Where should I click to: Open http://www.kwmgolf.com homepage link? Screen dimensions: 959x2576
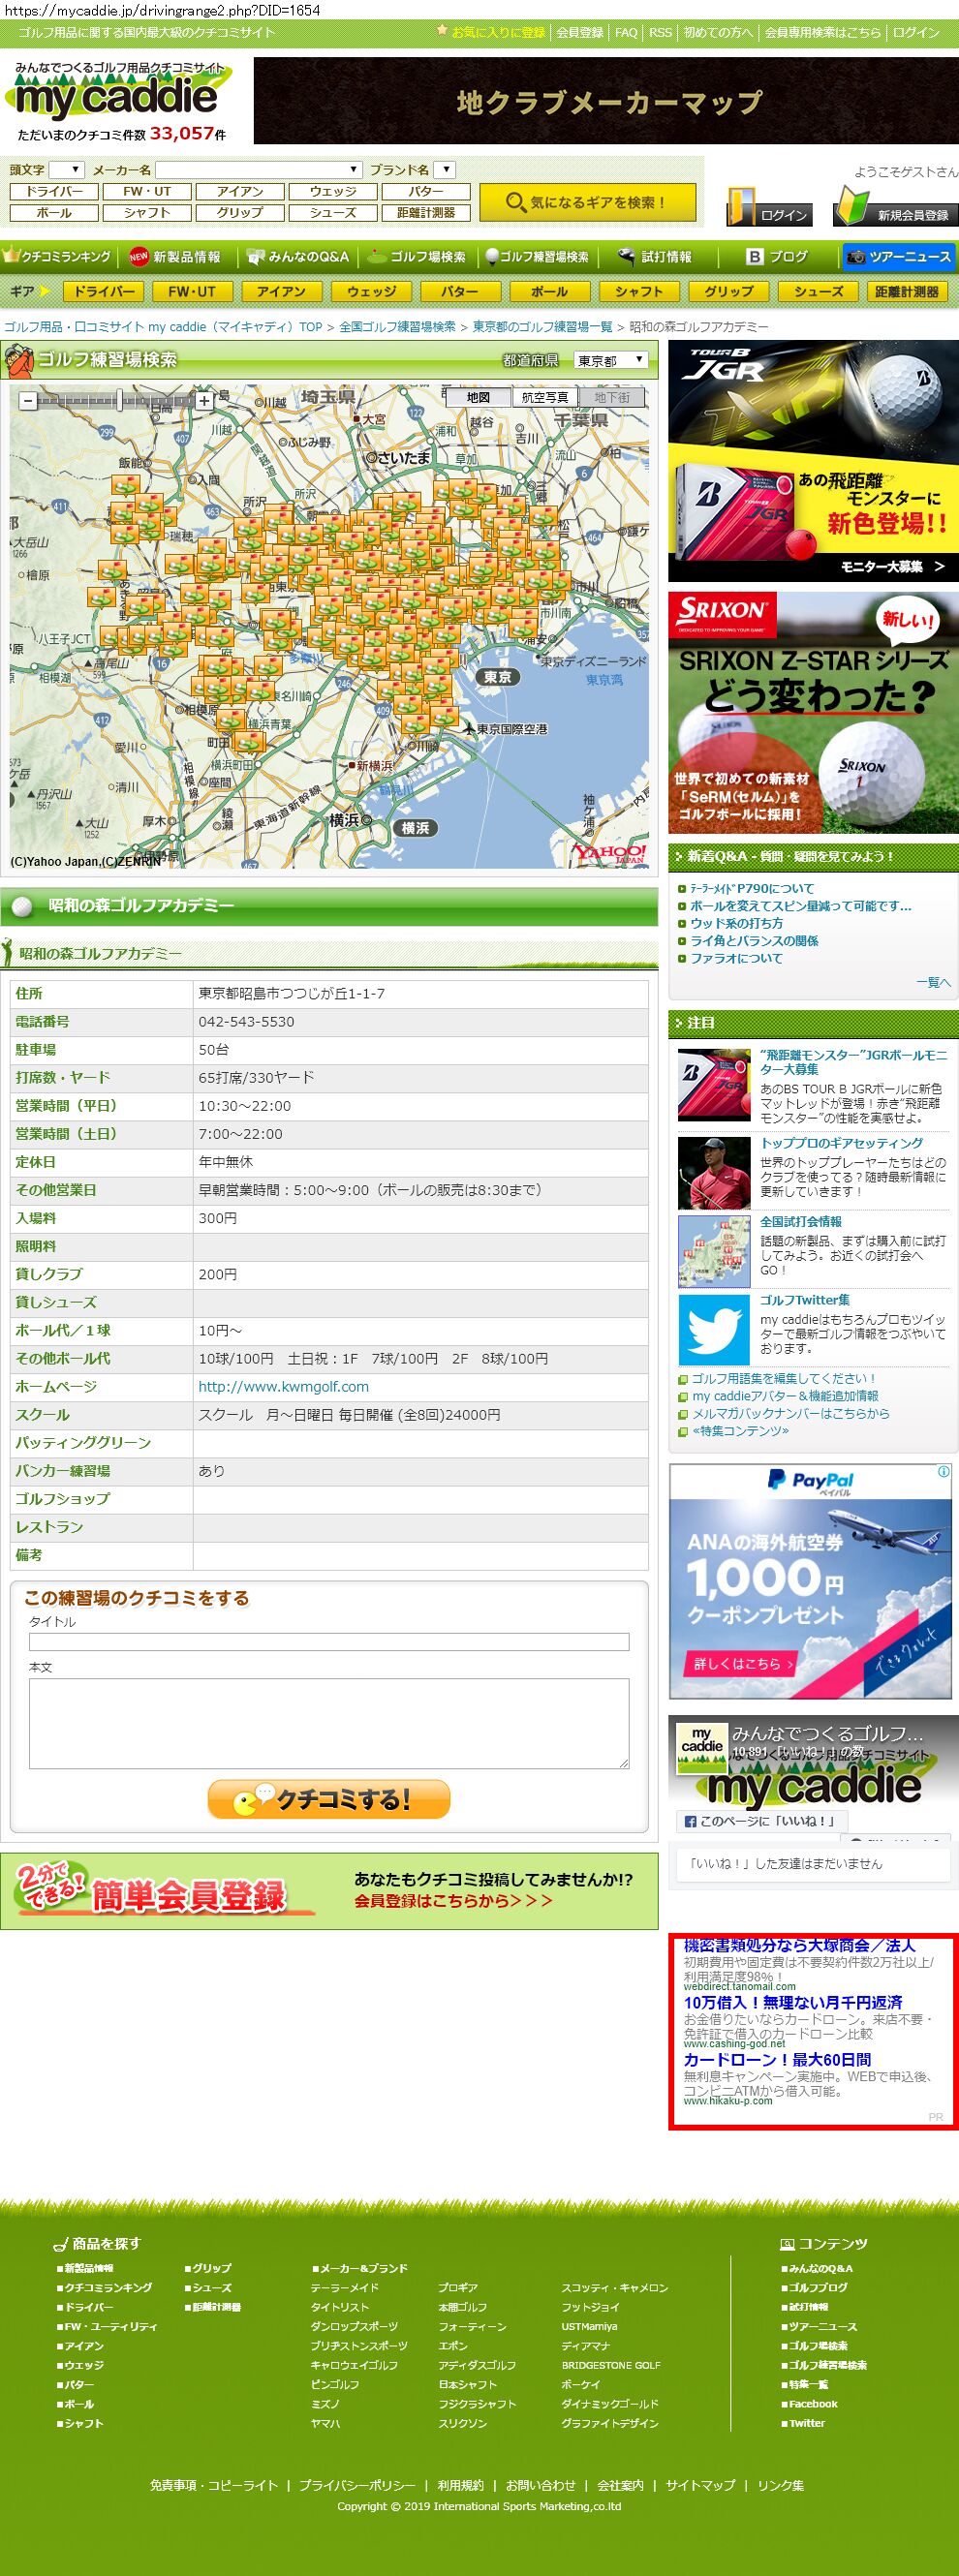coord(283,1386)
